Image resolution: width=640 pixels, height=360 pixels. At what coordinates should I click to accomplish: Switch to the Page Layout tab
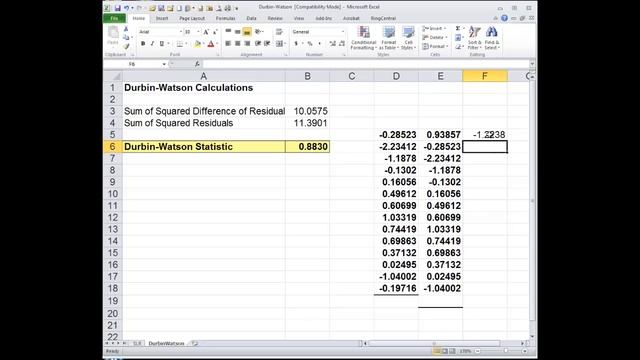coord(192,18)
